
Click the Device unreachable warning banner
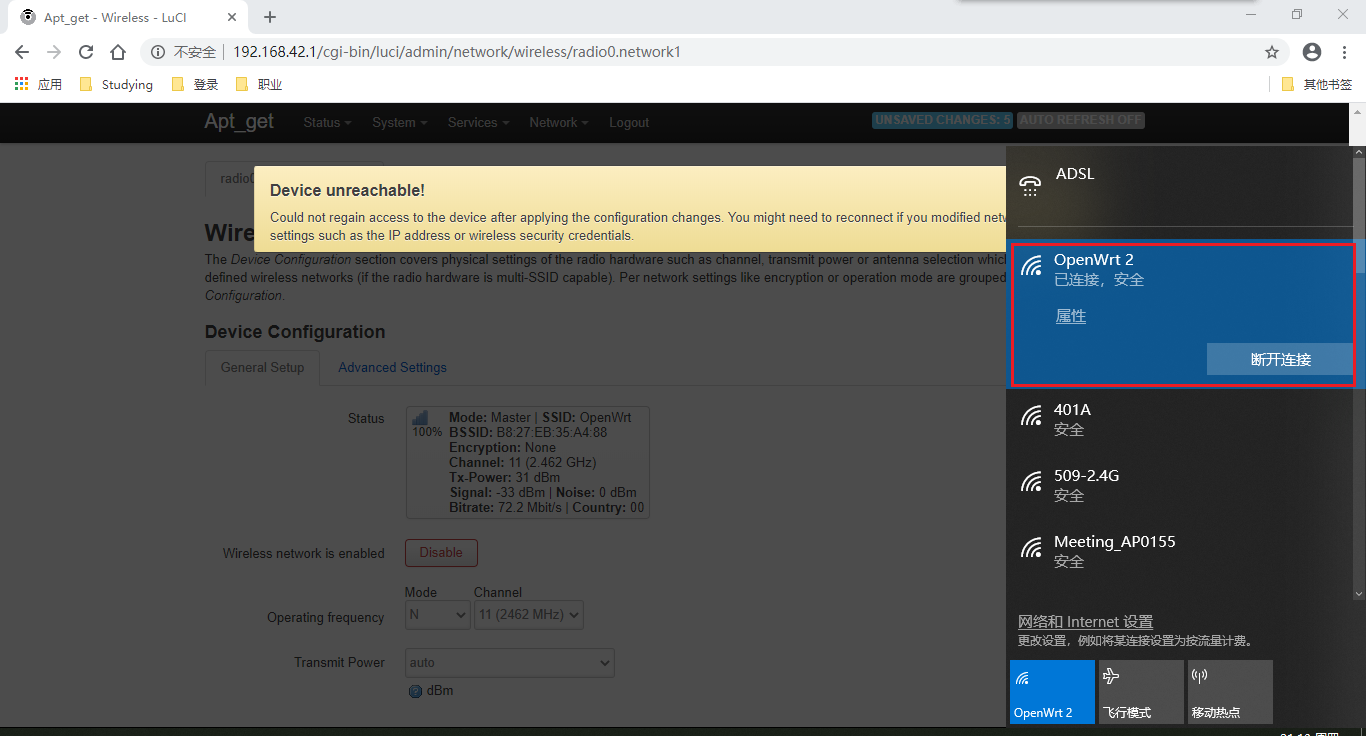coord(630,209)
